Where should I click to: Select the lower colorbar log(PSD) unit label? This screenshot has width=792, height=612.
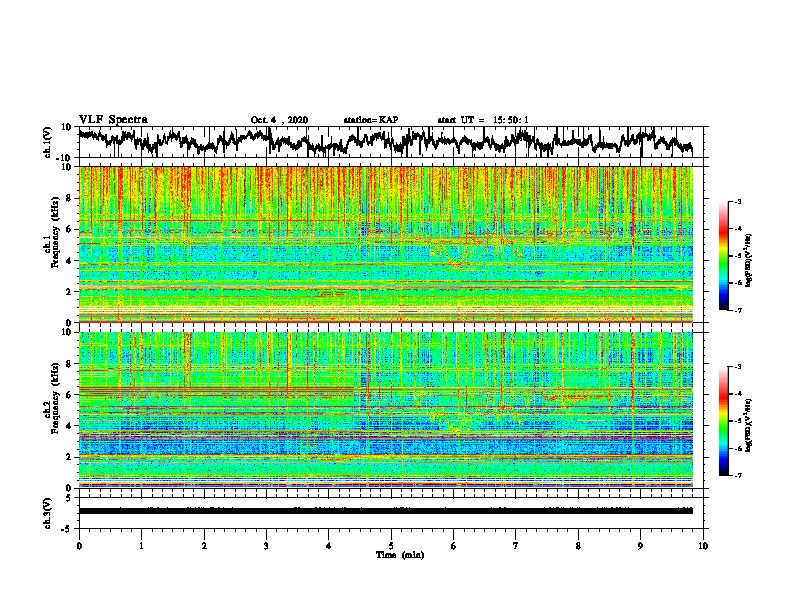tap(749, 425)
